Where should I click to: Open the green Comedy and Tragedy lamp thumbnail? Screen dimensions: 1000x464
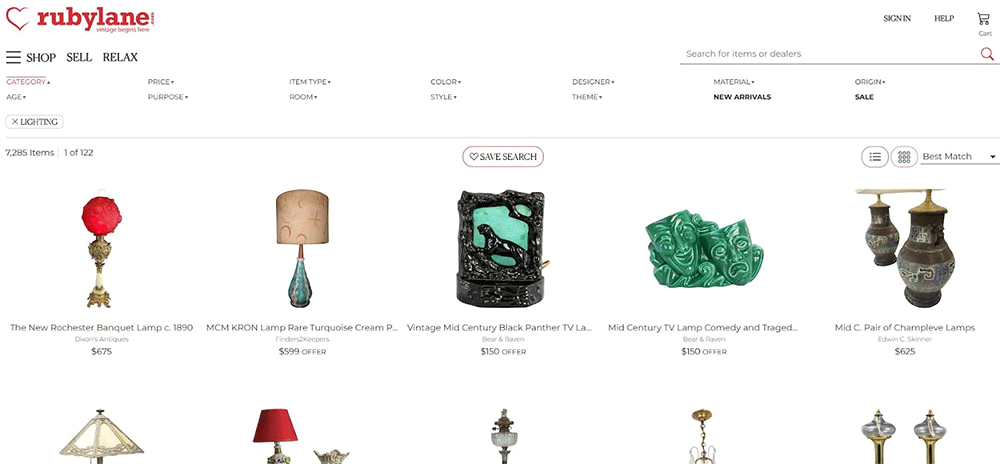tap(702, 250)
